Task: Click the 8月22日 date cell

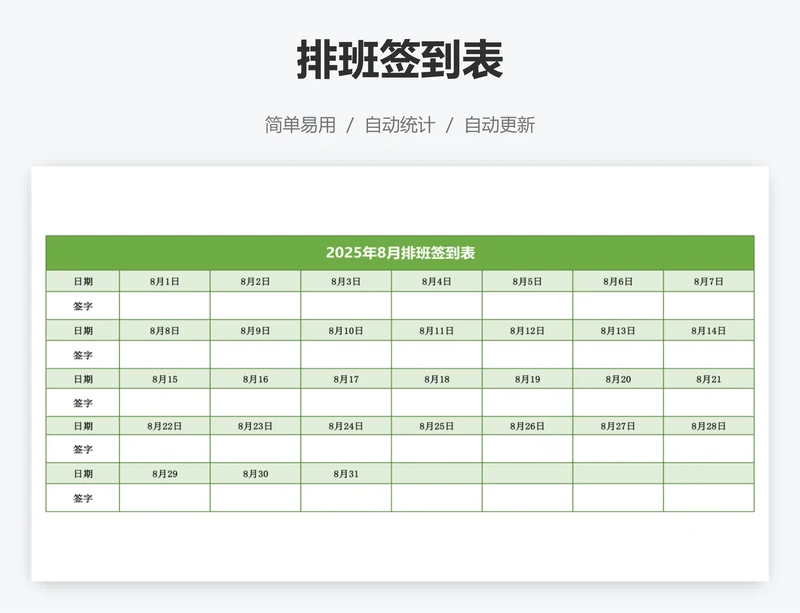Action: pyautogui.click(x=165, y=426)
